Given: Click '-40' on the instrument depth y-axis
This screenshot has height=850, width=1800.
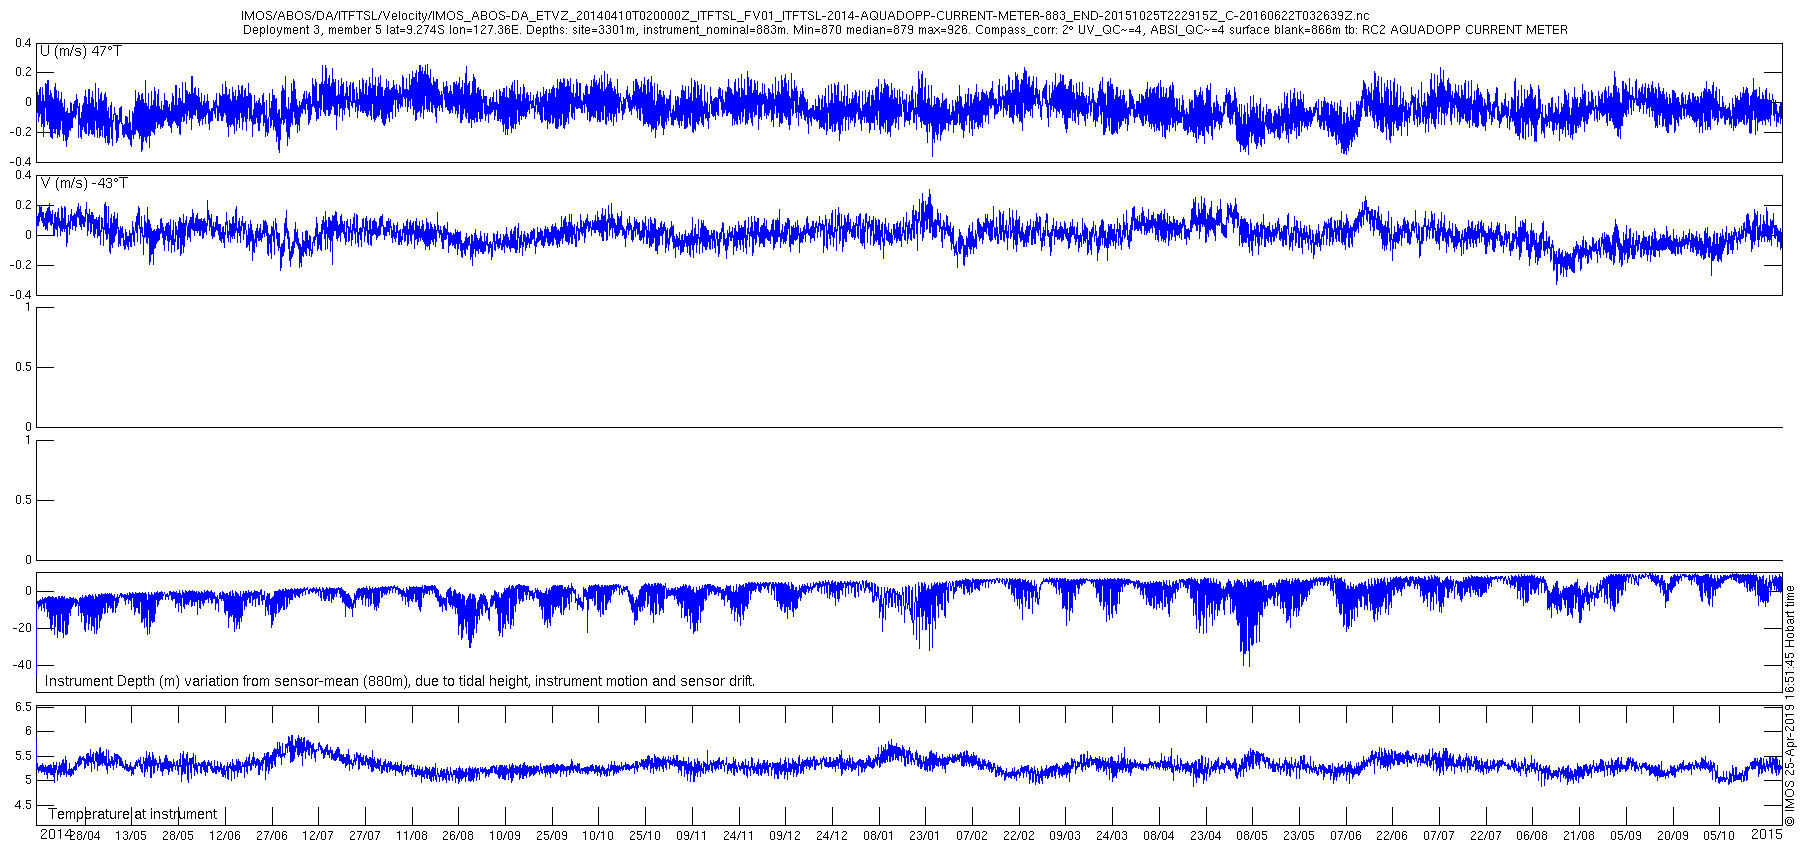Looking at the screenshot, I should (22, 665).
